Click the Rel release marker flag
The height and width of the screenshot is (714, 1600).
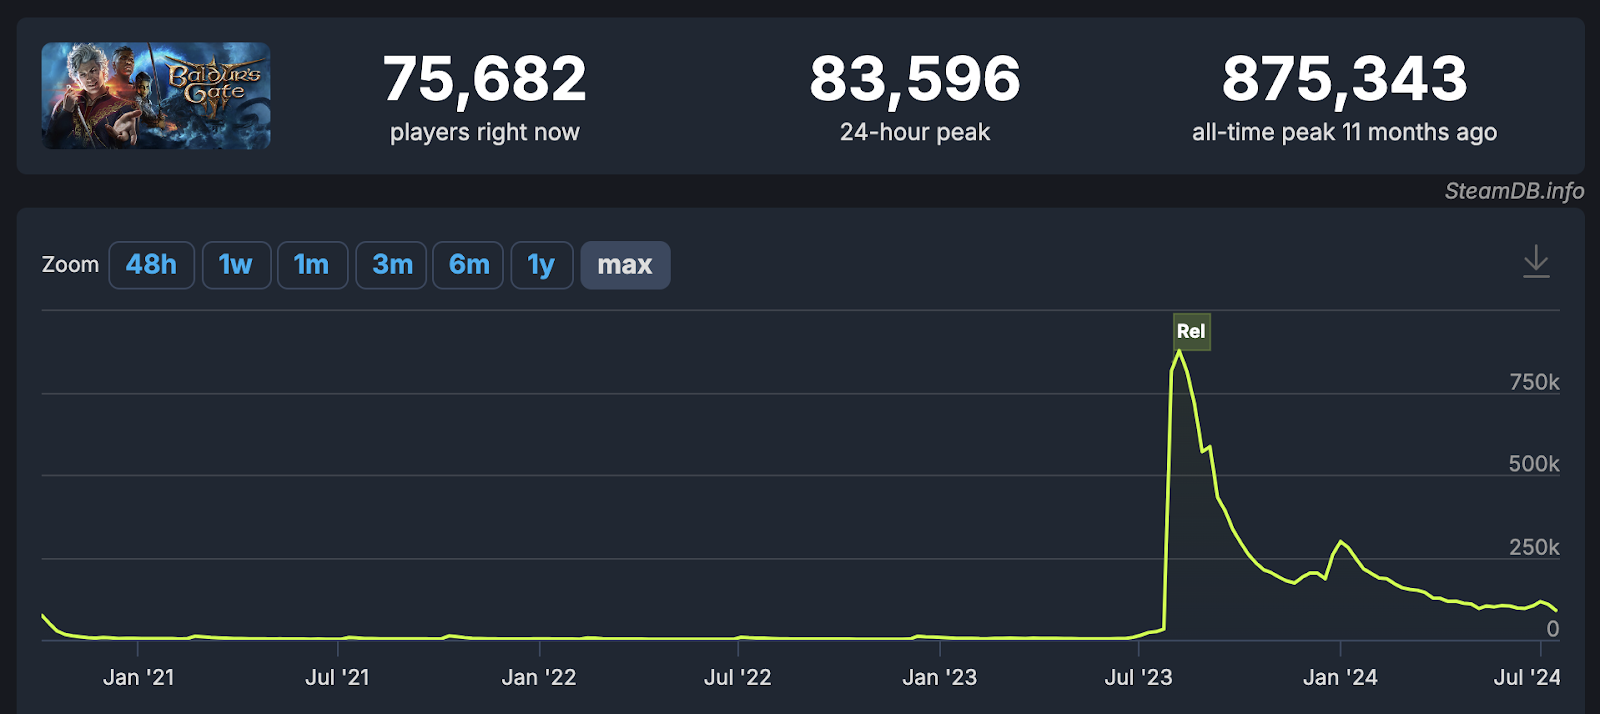point(1191,331)
